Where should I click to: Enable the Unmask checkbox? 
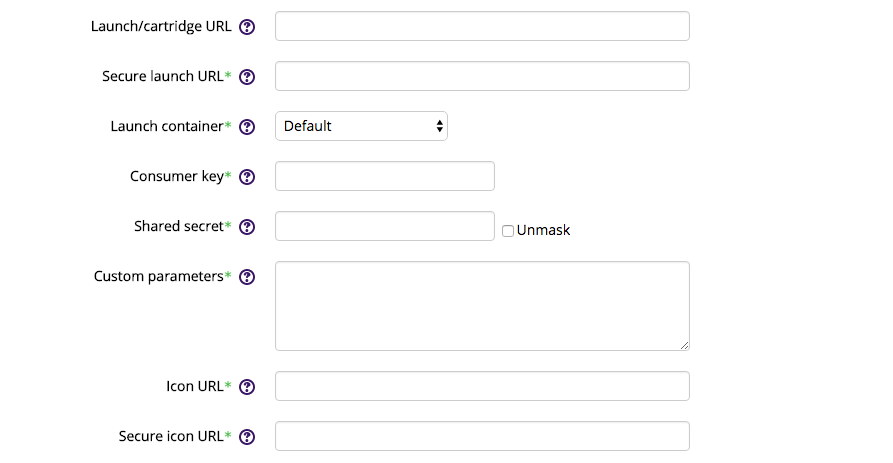tap(507, 231)
